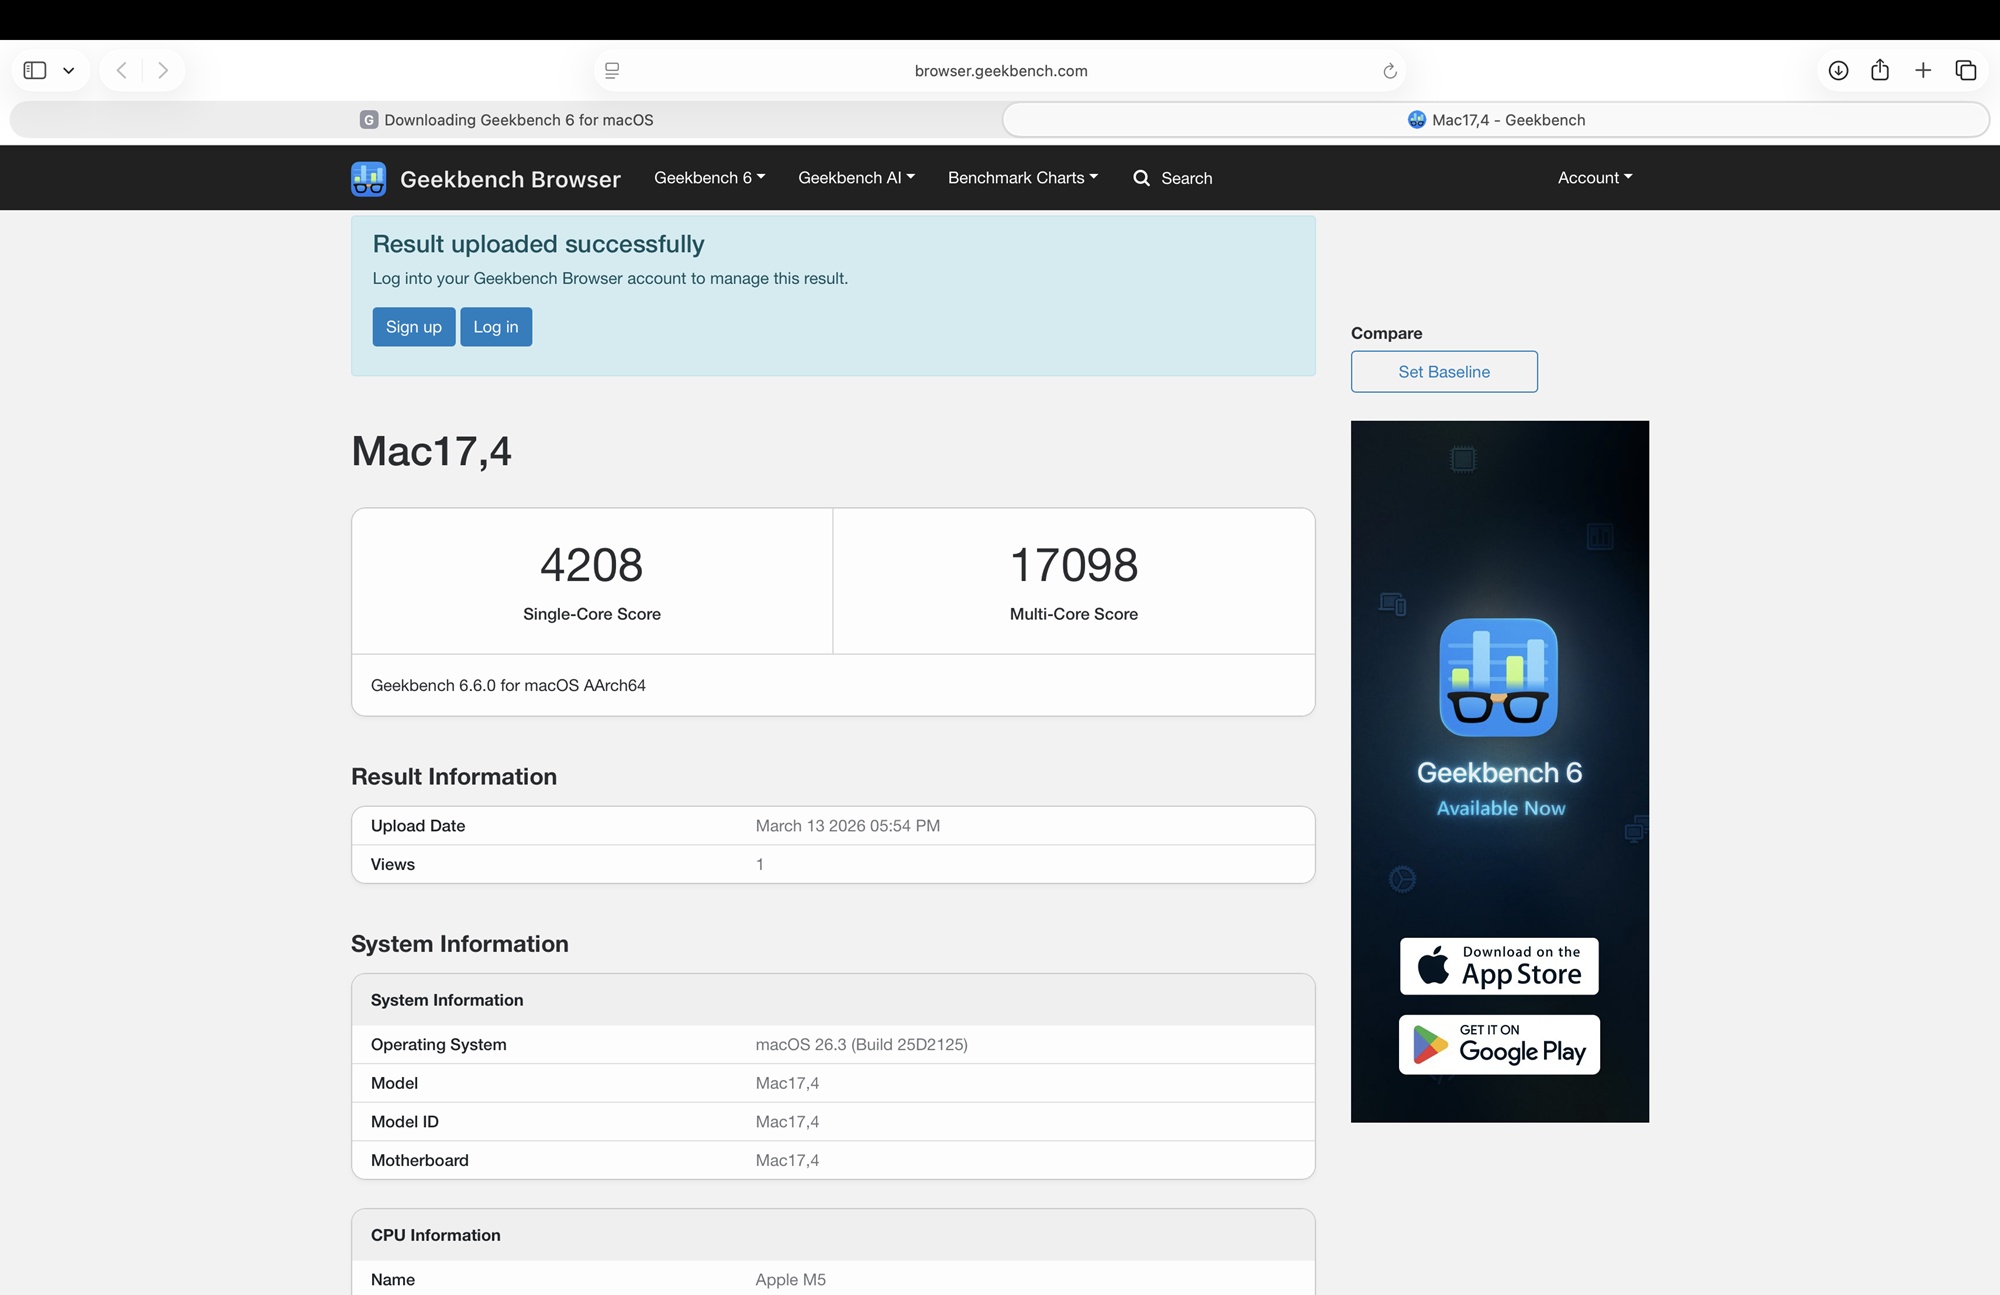Click the Set Baseline button

[x=1443, y=372]
